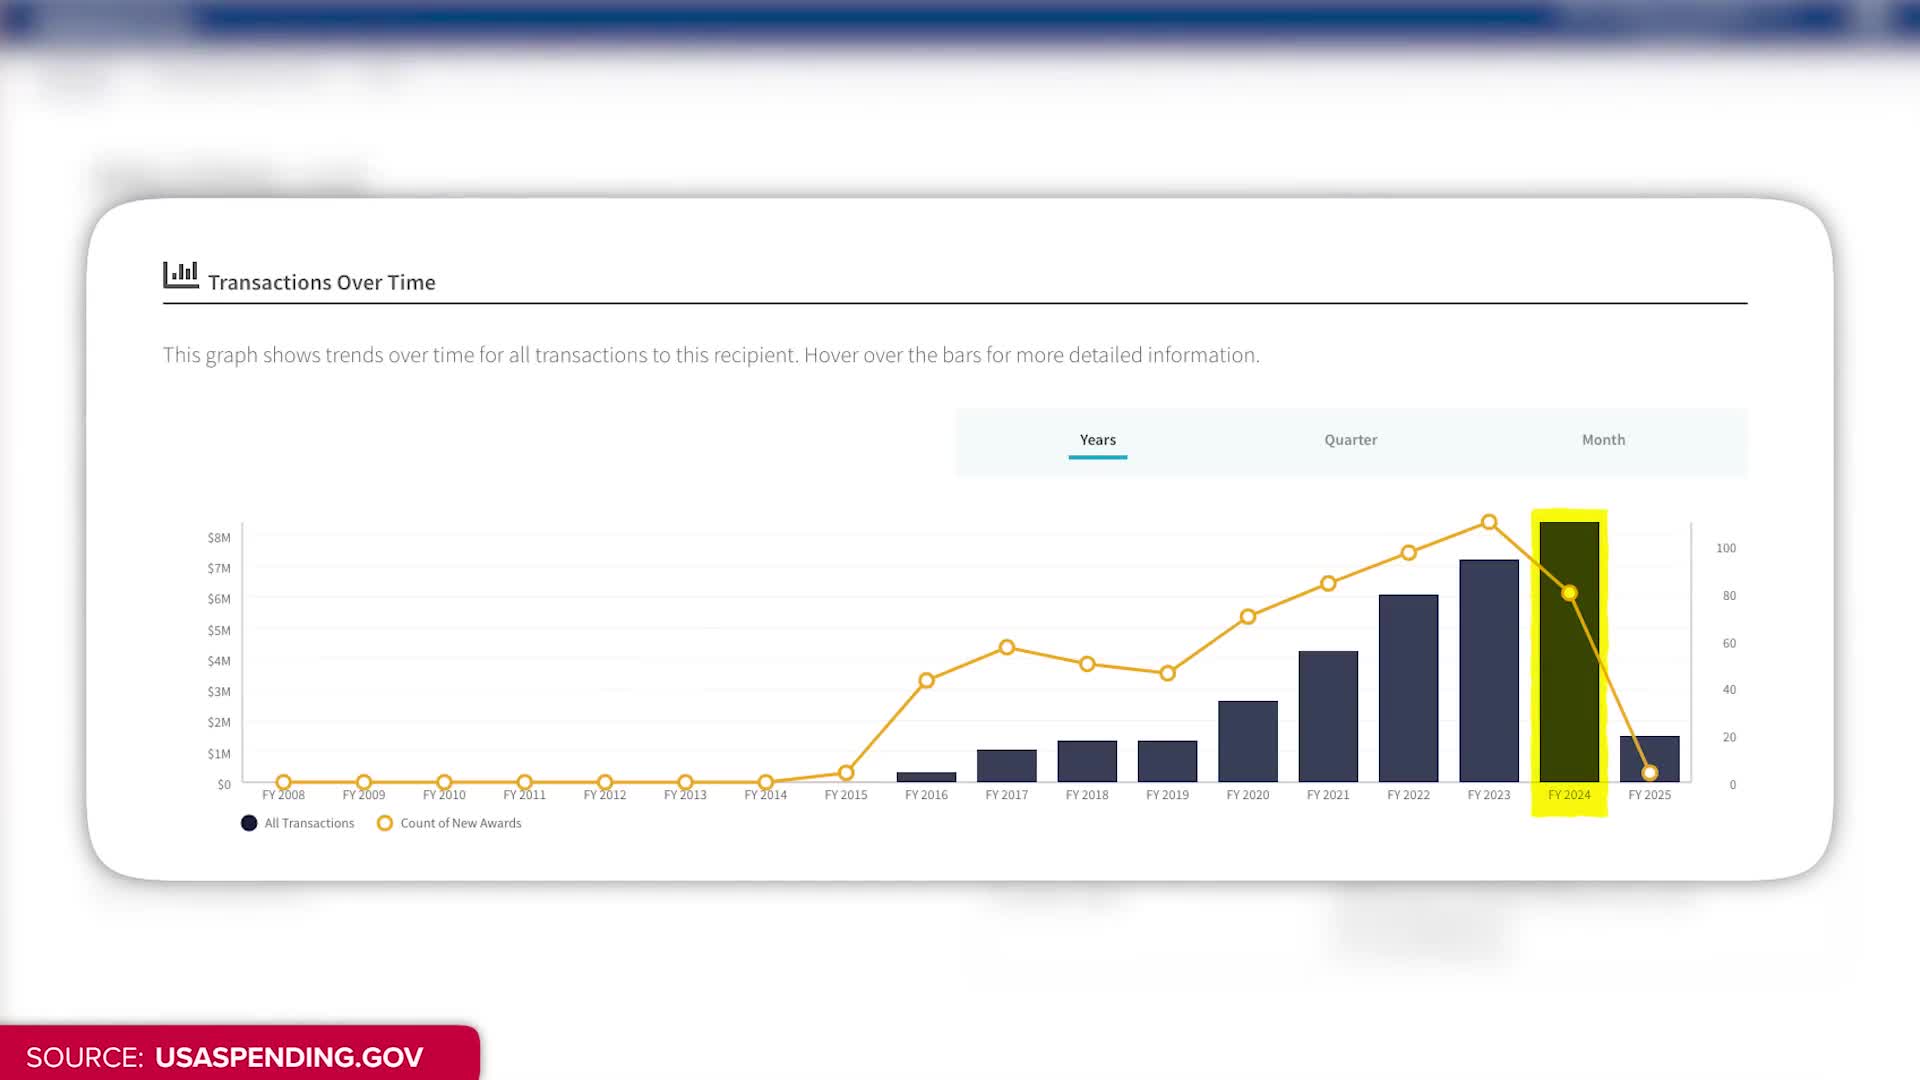Click the highlighted FY 2024 bar
The image size is (1920, 1080).
coord(1569,690)
